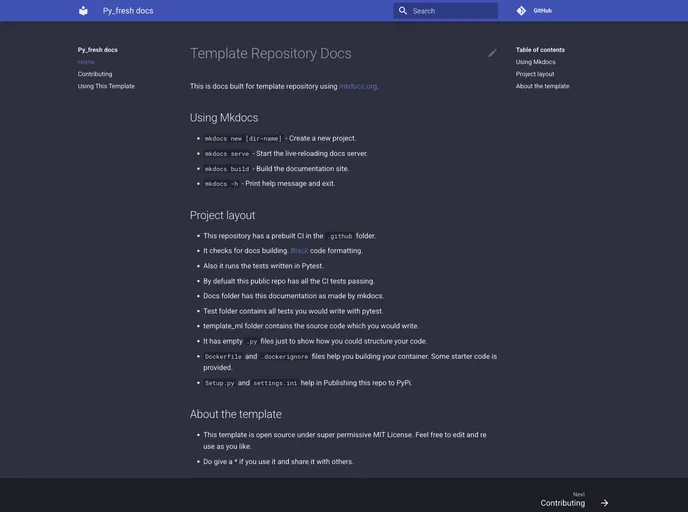The width and height of the screenshot is (688, 512).
Task: Click 'Also it runs the tests written in Pytest'
Action: pyautogui.click(x=263, y=266)
